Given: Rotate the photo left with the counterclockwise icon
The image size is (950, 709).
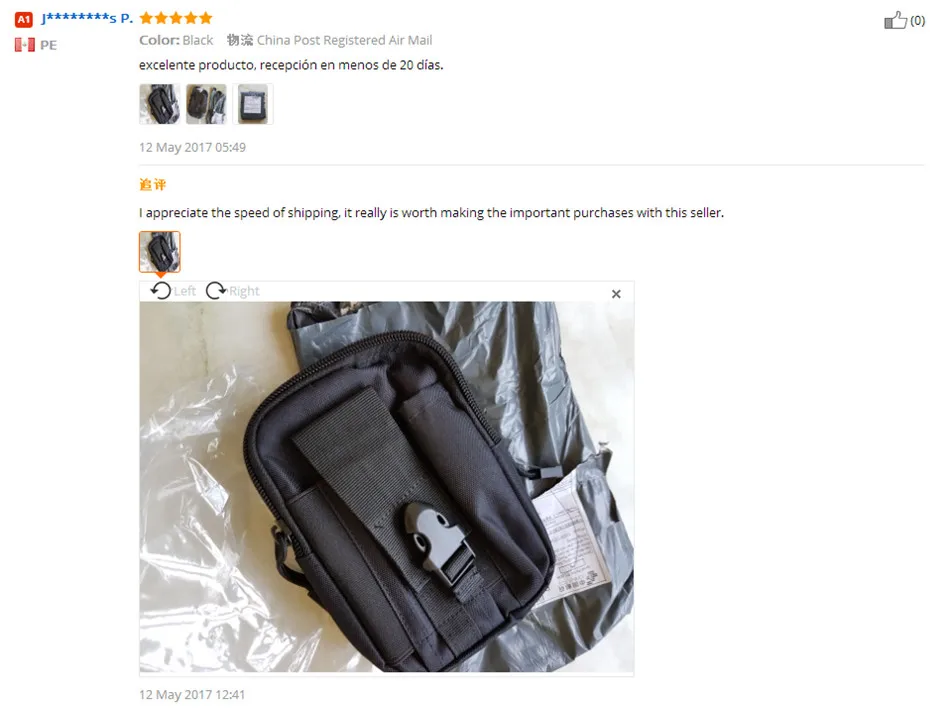Looking at the screenshot, I should coord(161,291).
